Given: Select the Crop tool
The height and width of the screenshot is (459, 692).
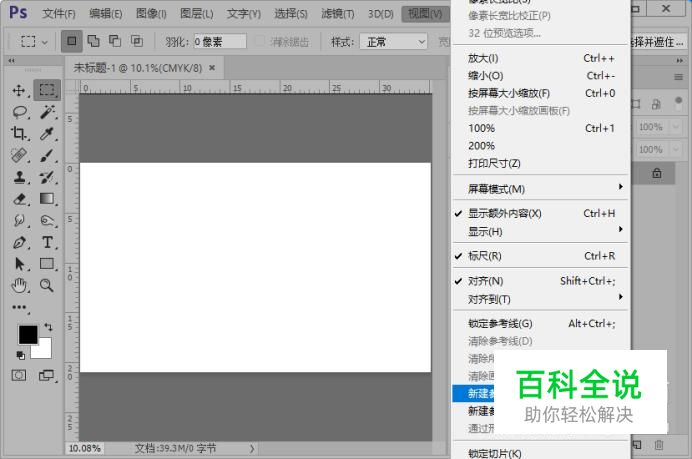Looking at the screenshot, I should [x=19, y=133].
